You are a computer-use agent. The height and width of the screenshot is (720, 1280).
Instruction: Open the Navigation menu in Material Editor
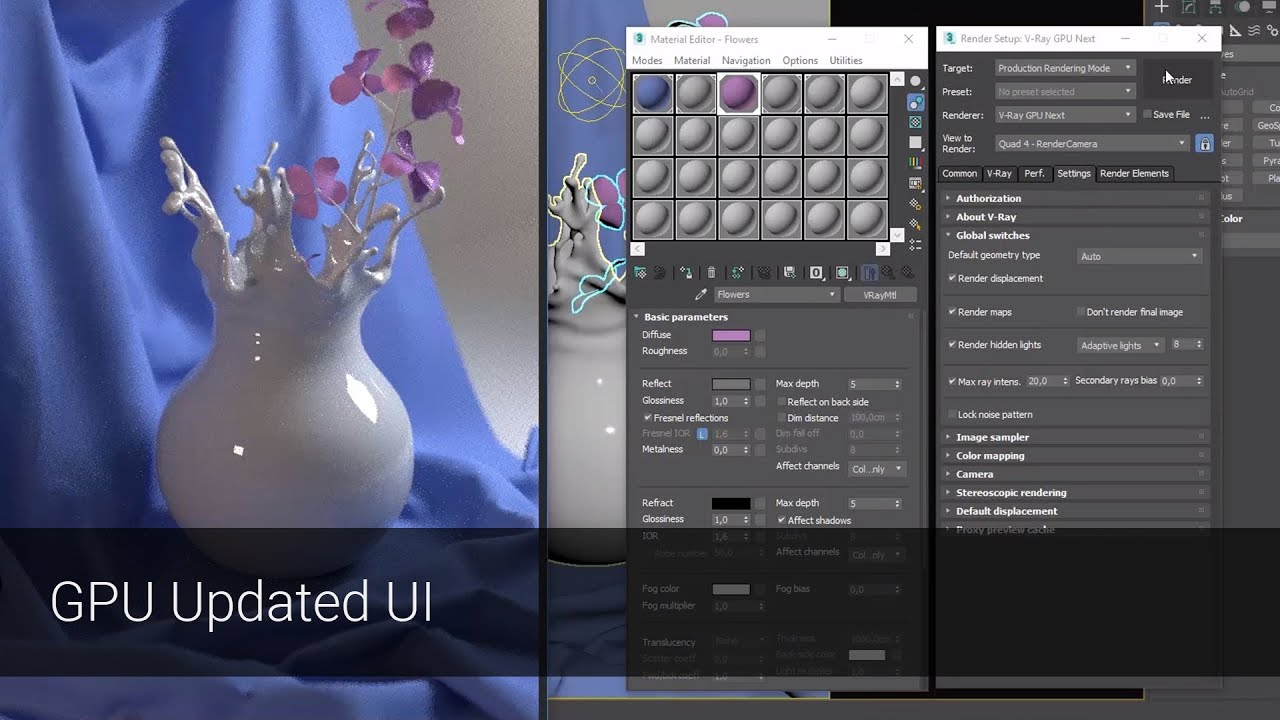coord(746,61)
